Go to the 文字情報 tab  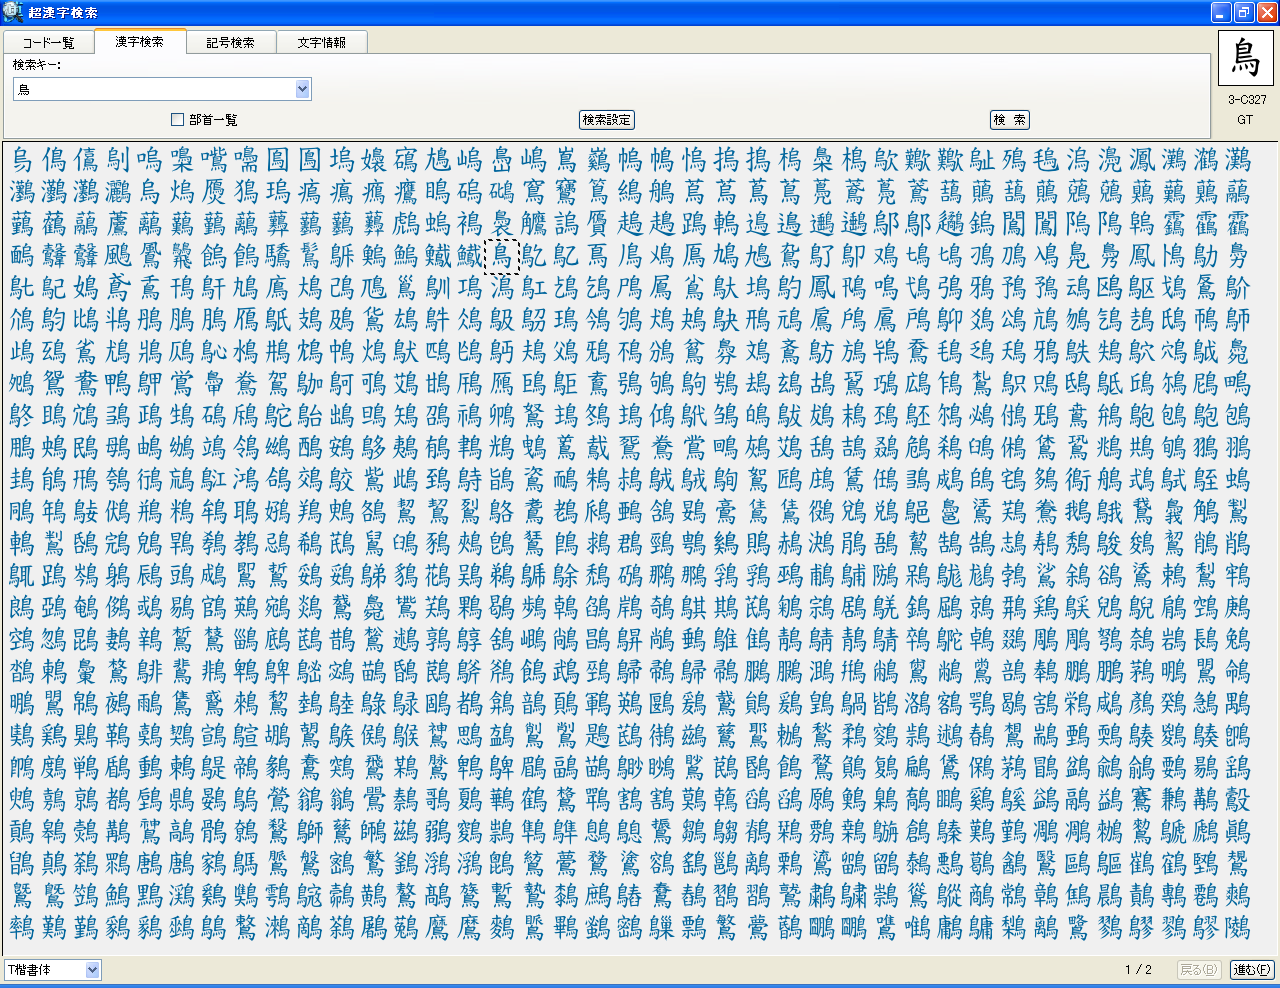pyautogui.click(x=321, y=42)
